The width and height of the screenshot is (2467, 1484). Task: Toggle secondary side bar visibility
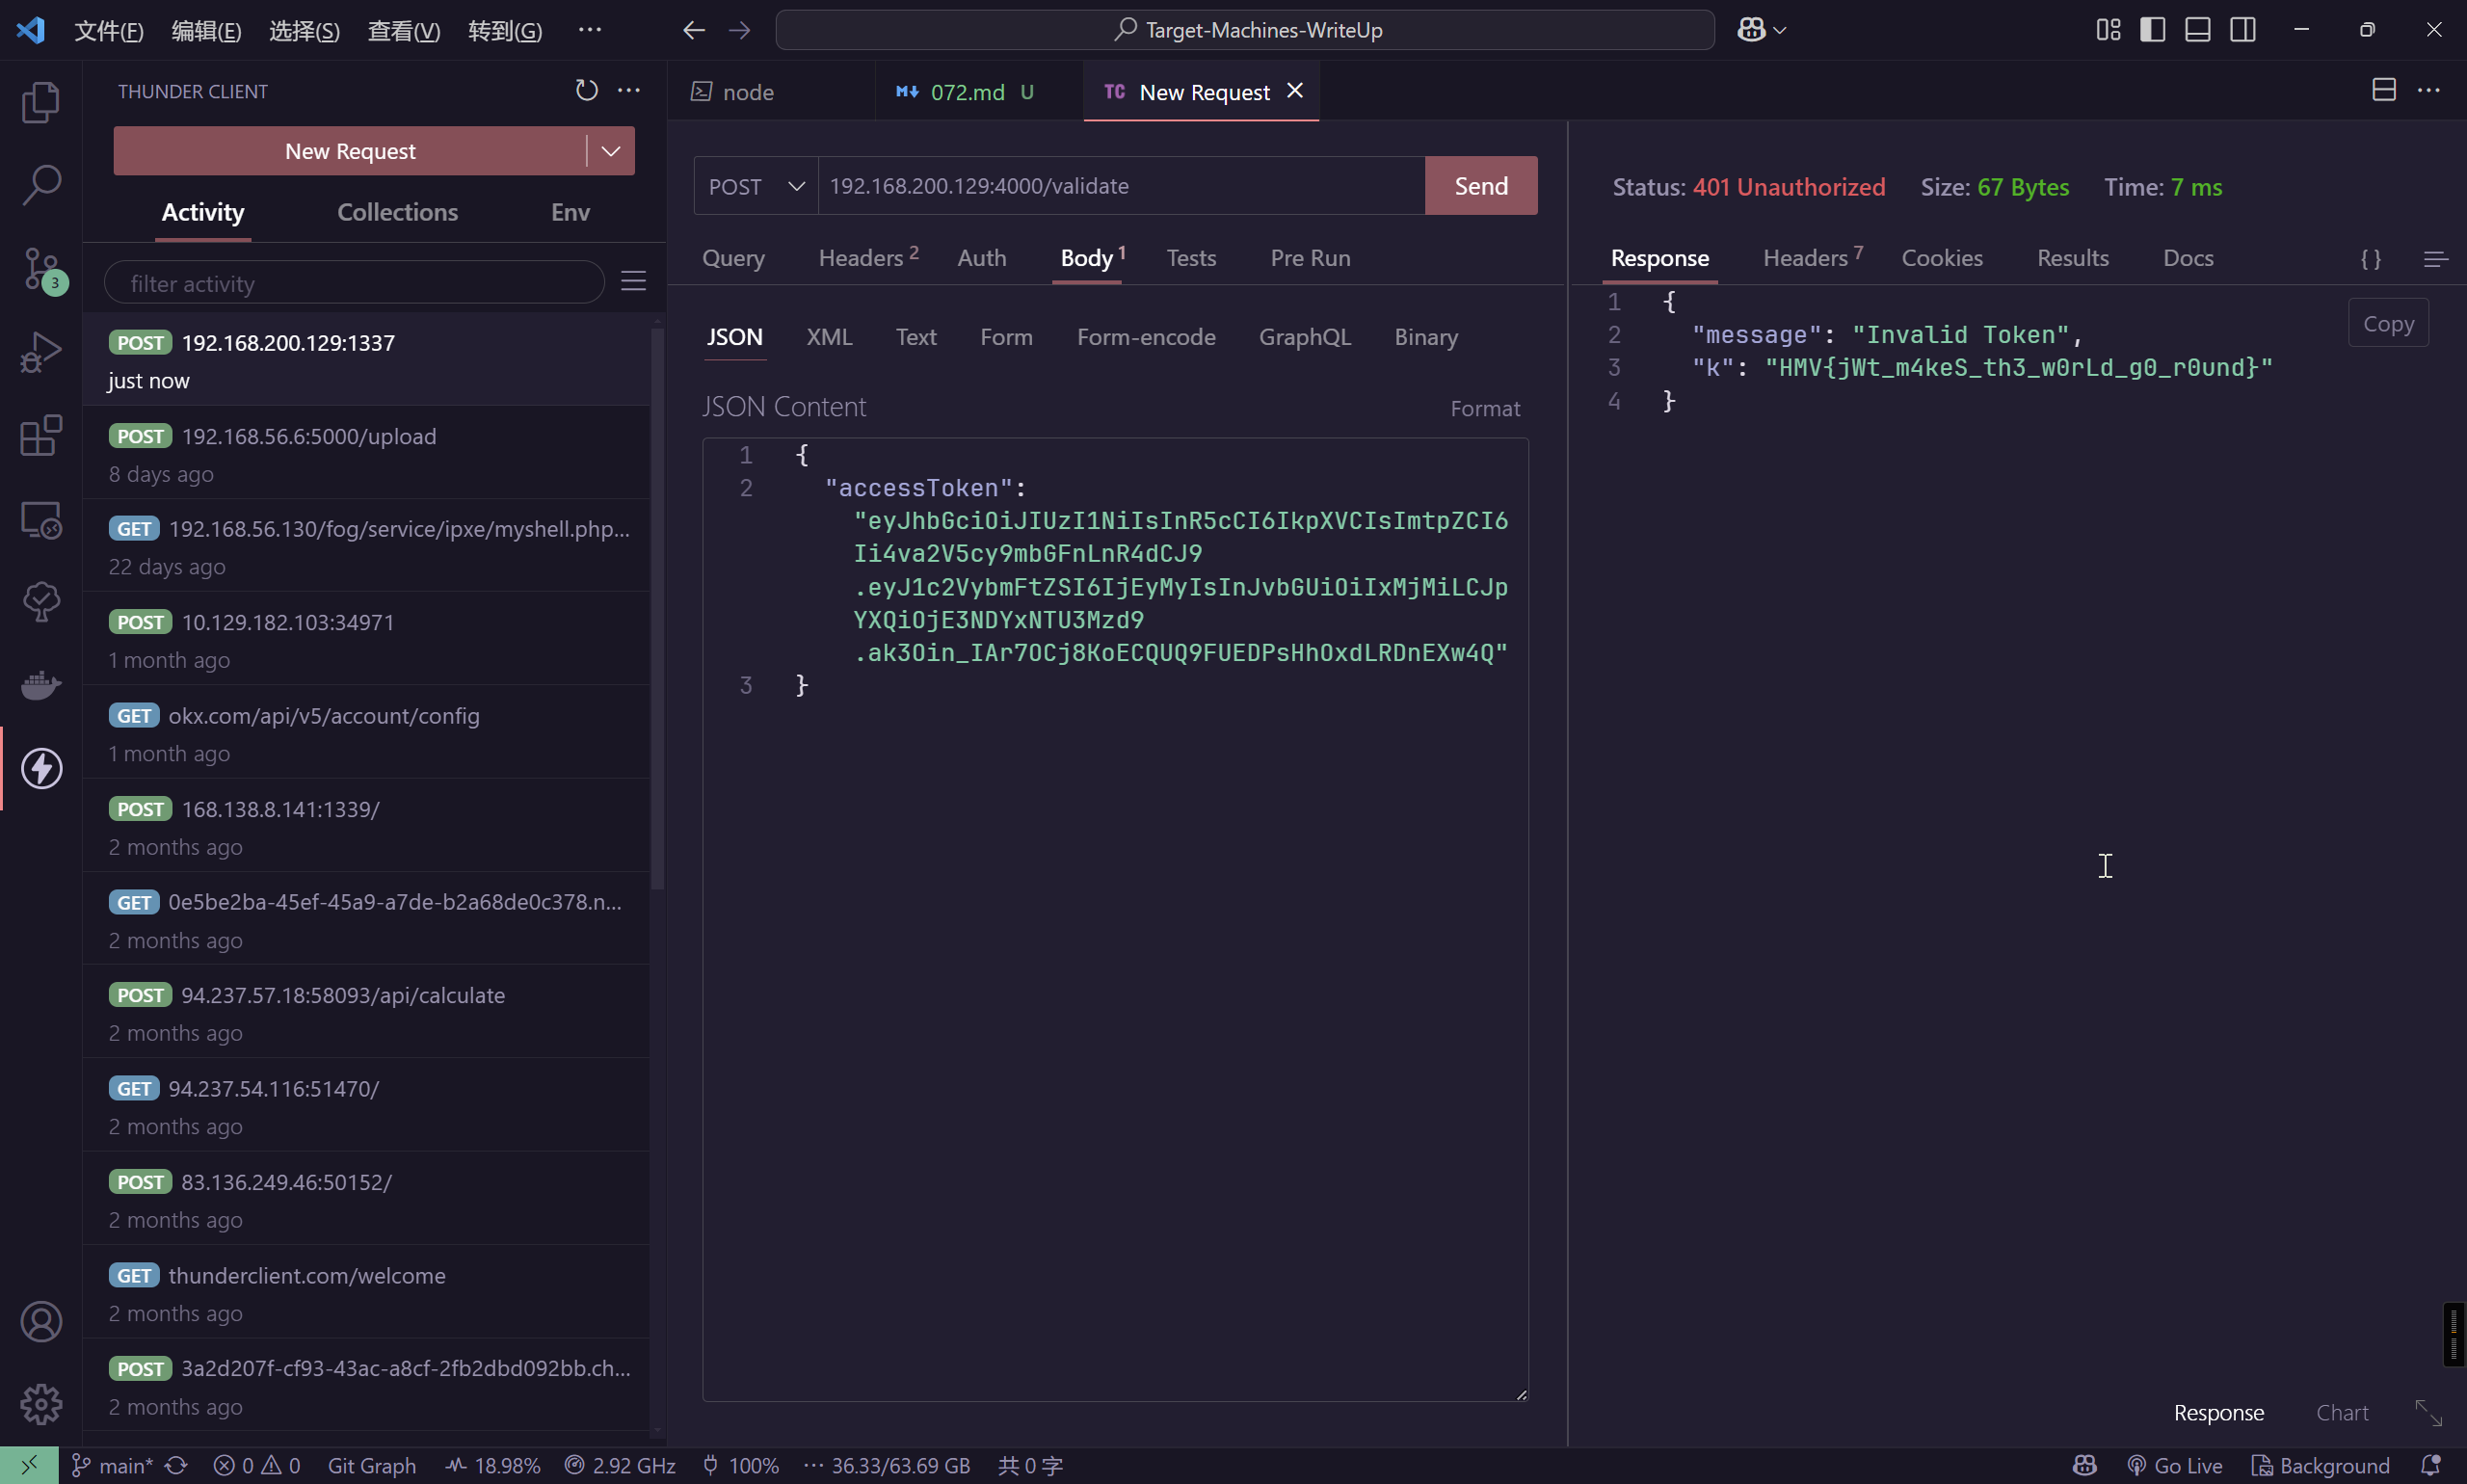click(2243, 30)
